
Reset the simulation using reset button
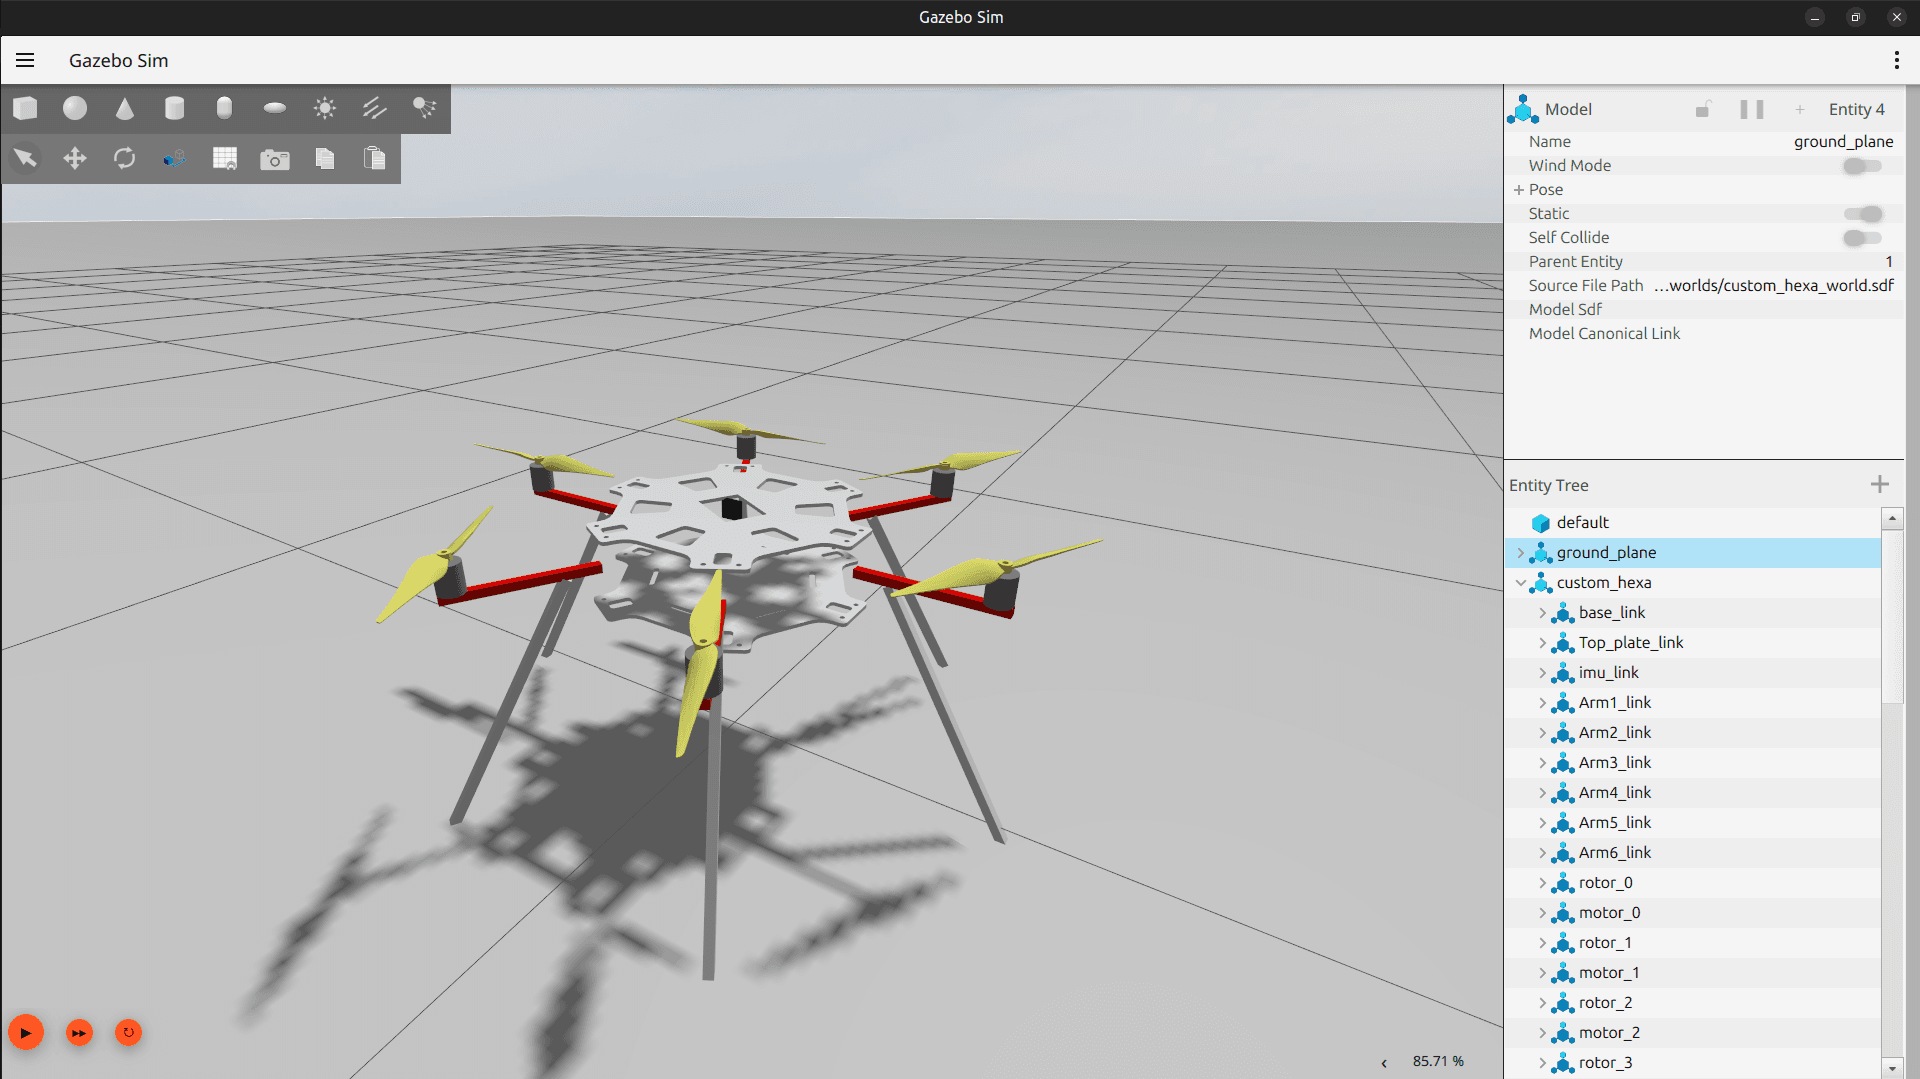point(128,1032)
